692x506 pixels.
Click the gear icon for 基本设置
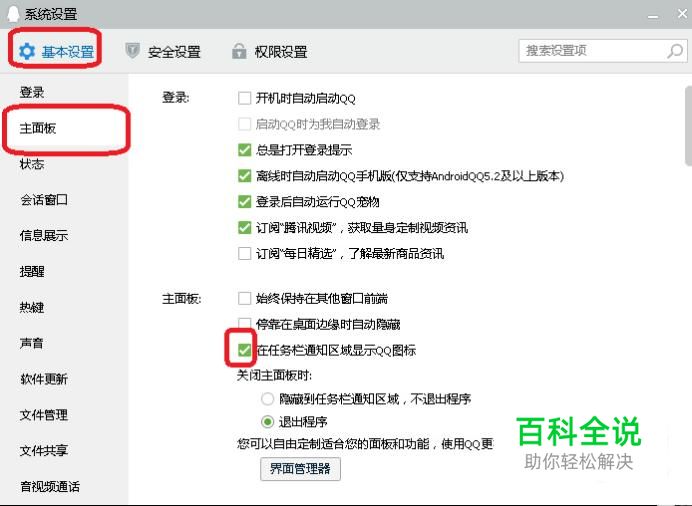[27, 52]
